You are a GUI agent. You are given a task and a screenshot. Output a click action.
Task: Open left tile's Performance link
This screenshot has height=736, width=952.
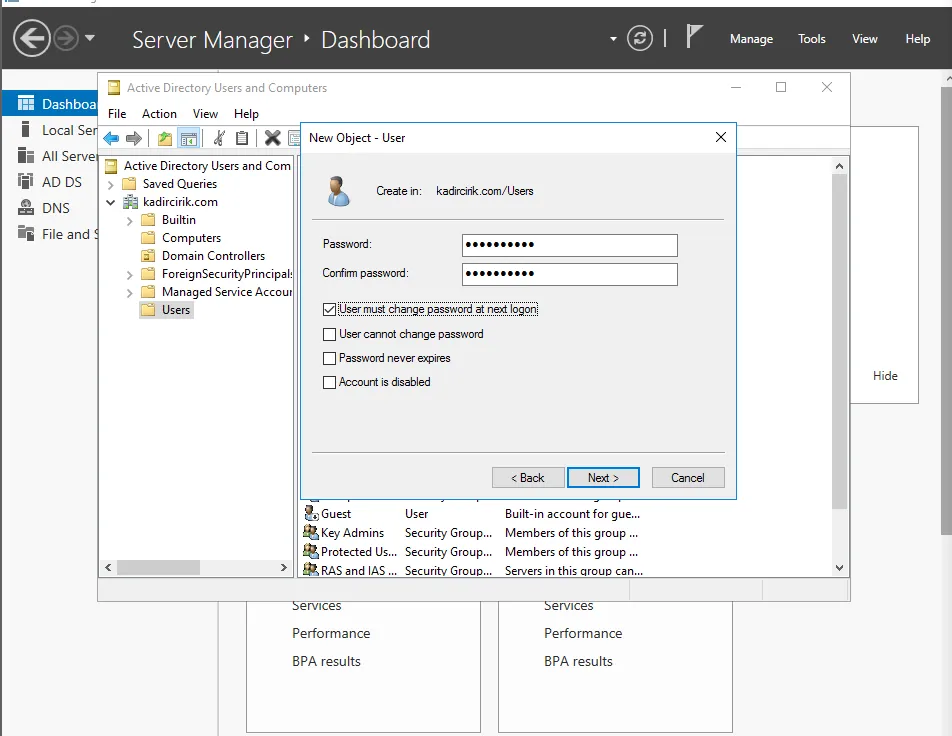point(331,633)
